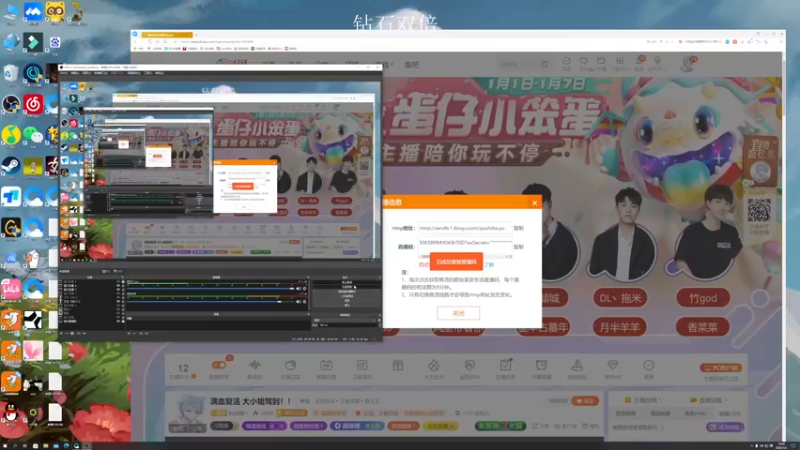Open the user avatar in Douyu header
This screenshot has width=800, height=450.
coord(688,64)
